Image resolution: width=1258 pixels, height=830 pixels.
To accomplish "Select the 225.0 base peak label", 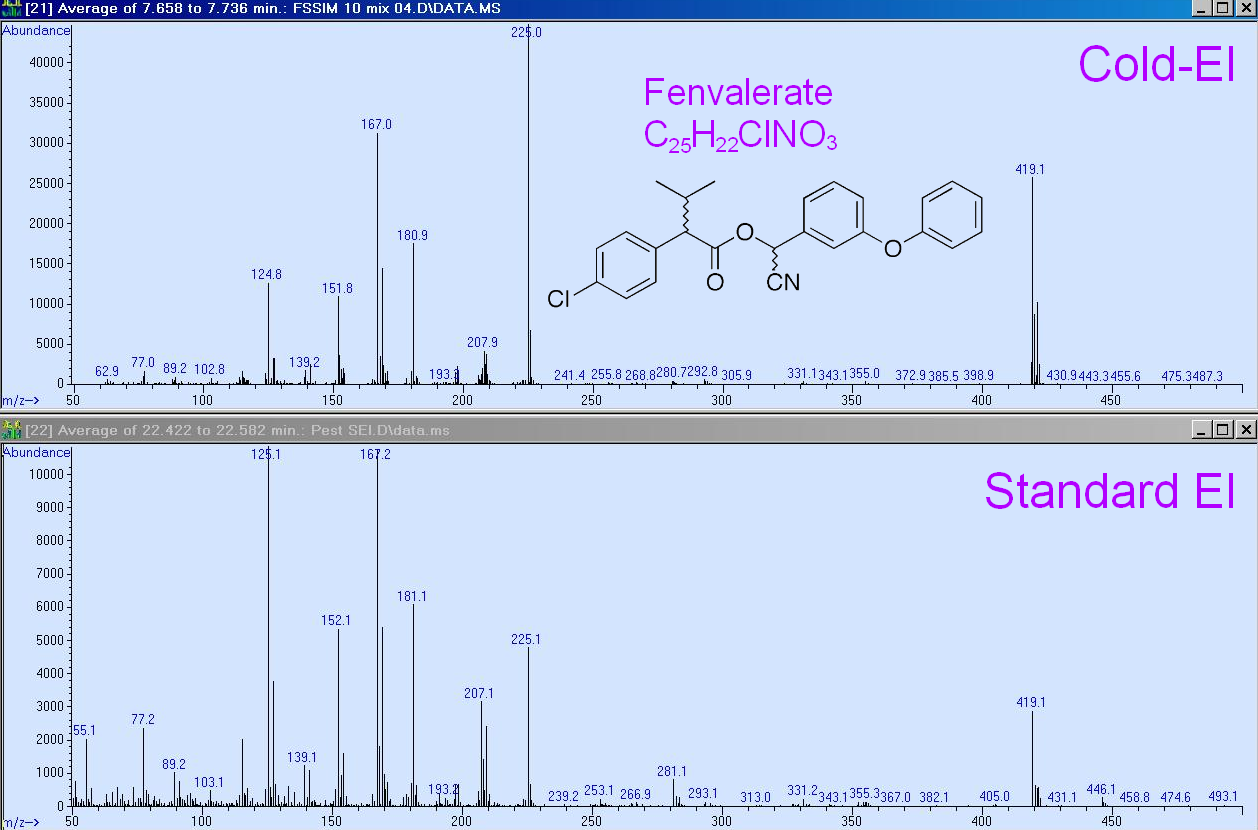I will [x=528, y=31].
